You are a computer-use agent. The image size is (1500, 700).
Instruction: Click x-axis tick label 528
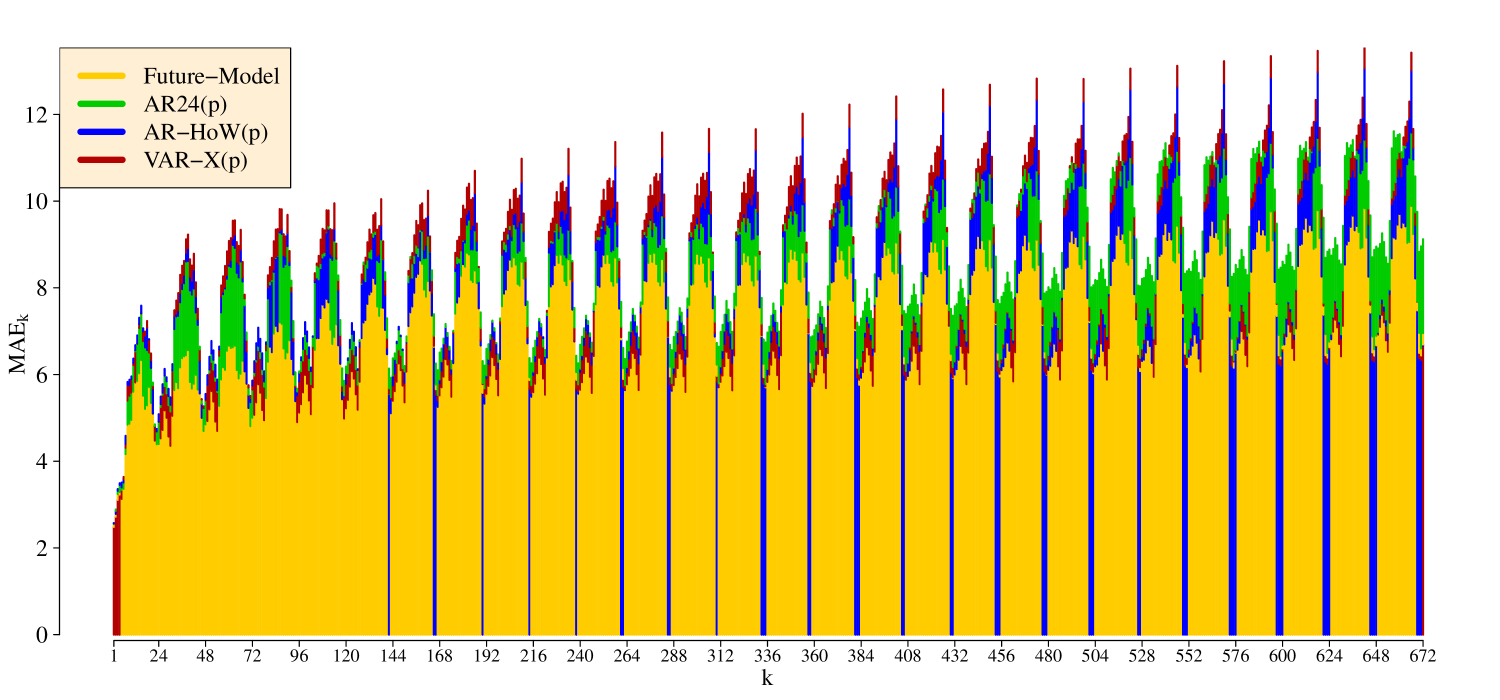[1142, 656]
